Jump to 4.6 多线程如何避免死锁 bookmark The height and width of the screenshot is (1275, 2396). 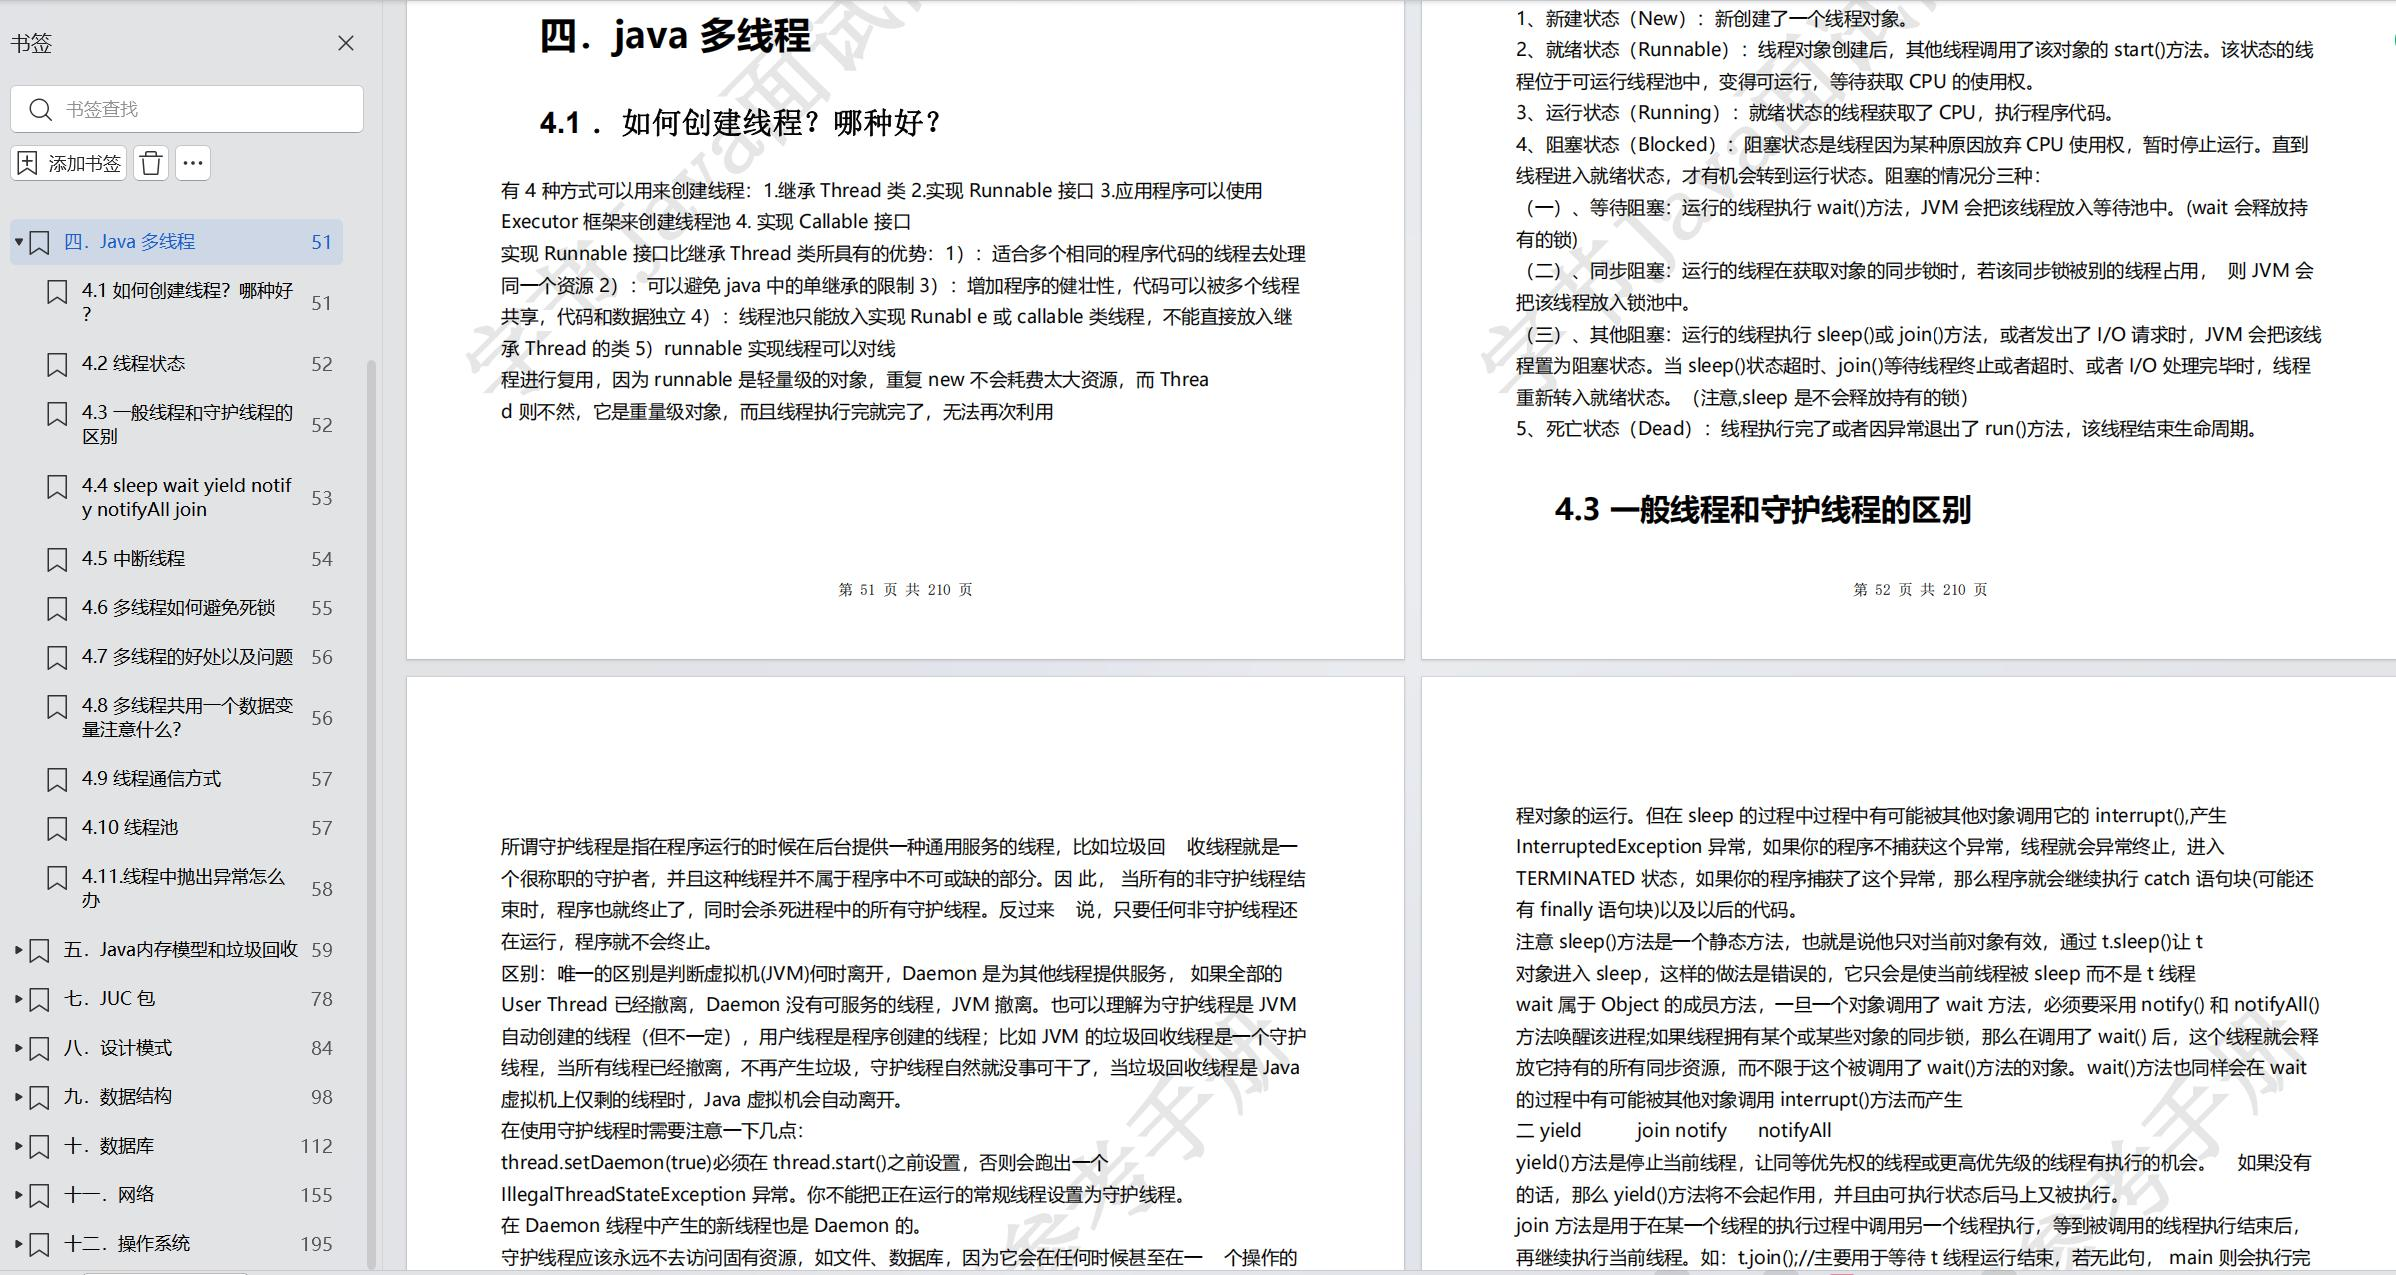178,608
